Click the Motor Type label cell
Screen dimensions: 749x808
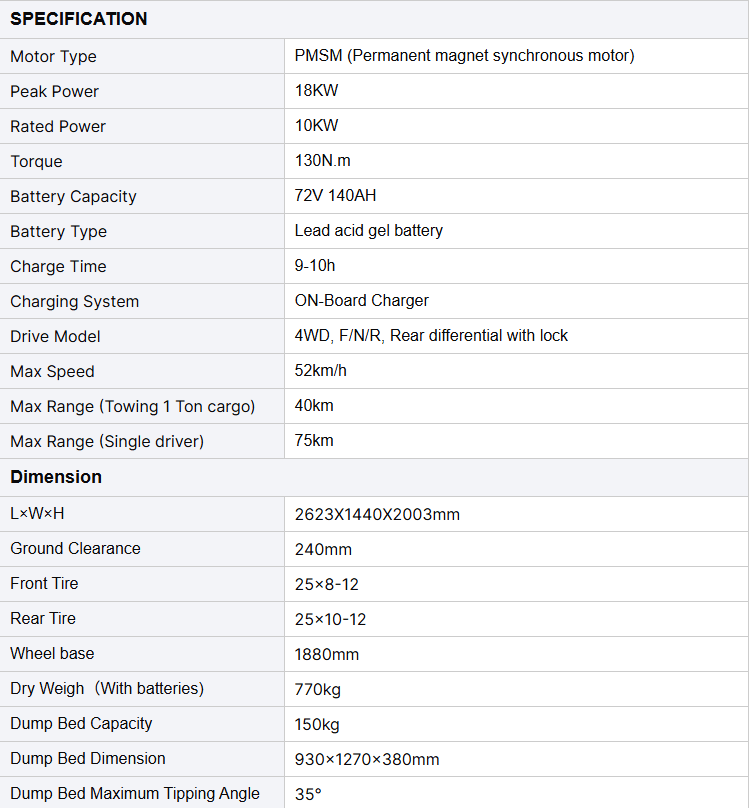pos(54,57)
